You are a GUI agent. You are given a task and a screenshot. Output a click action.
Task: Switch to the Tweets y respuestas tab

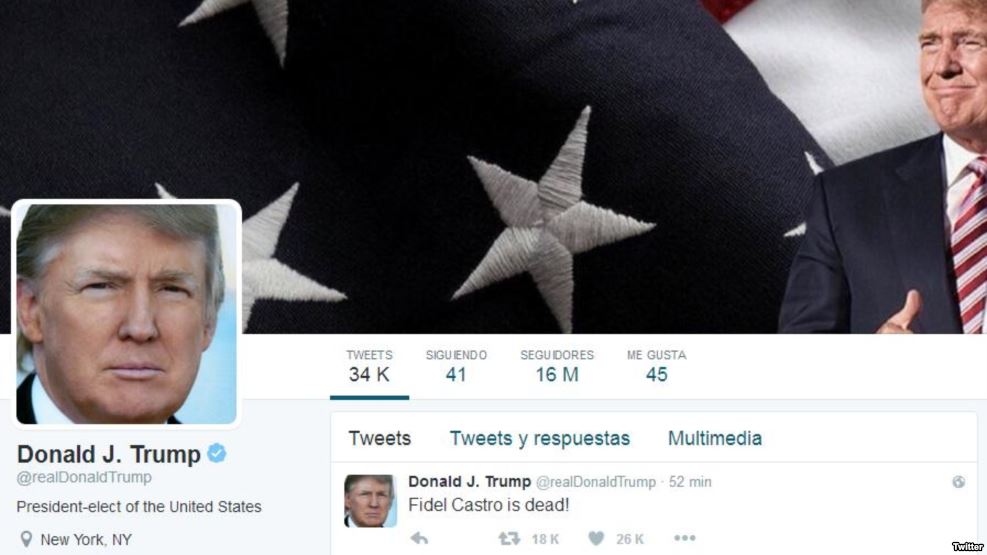pos(539,439)
